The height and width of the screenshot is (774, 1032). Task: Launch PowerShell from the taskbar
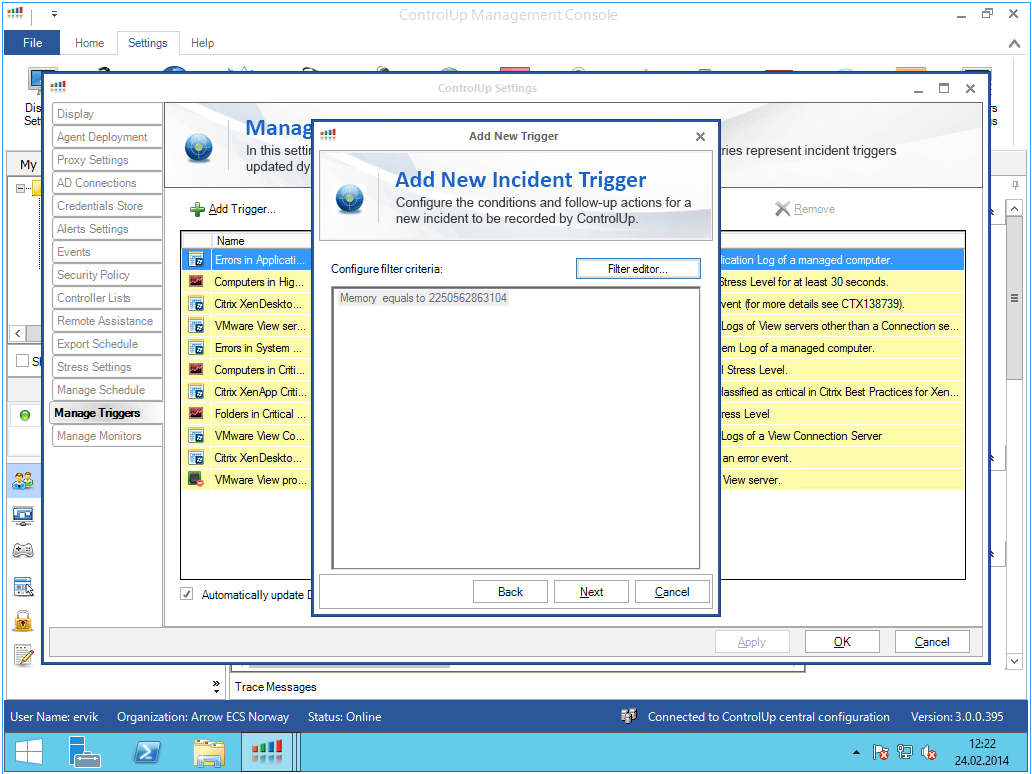point(147,752)
